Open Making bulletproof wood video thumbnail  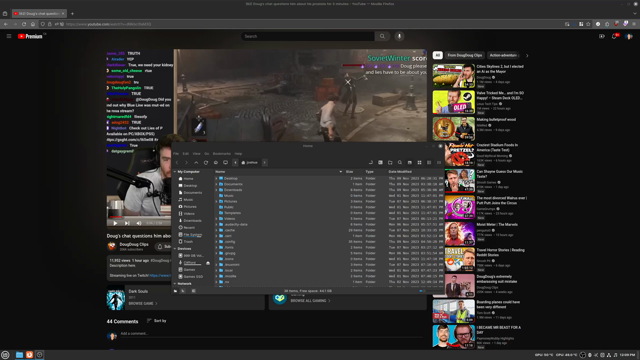pyautogui.click(x=454, y=129)
